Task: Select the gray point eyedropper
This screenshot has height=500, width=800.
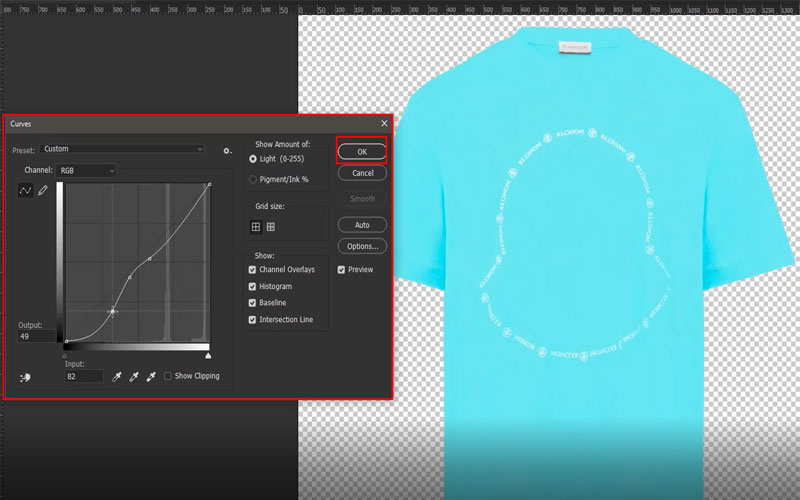Action: point(134,377)
